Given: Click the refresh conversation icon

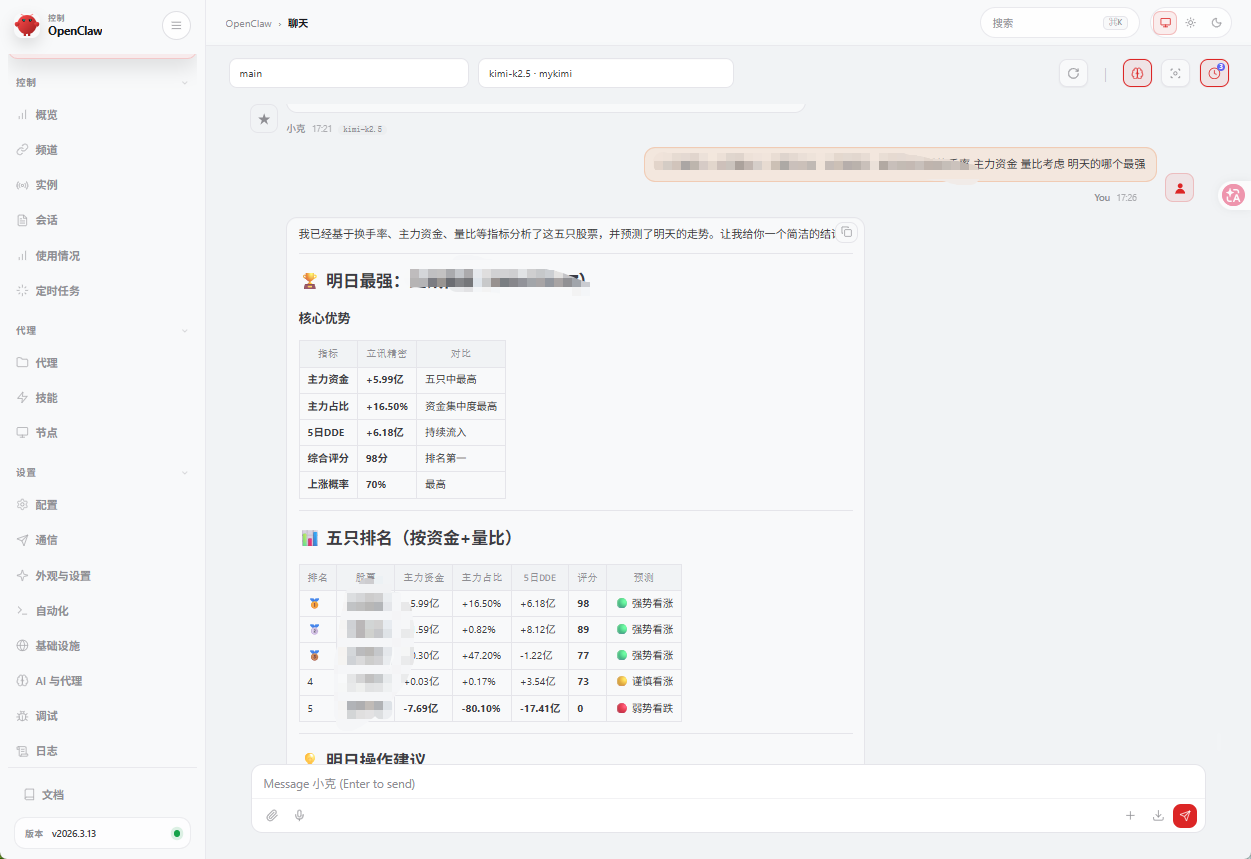Looking at the screenshot, I should pos(1073,72).
